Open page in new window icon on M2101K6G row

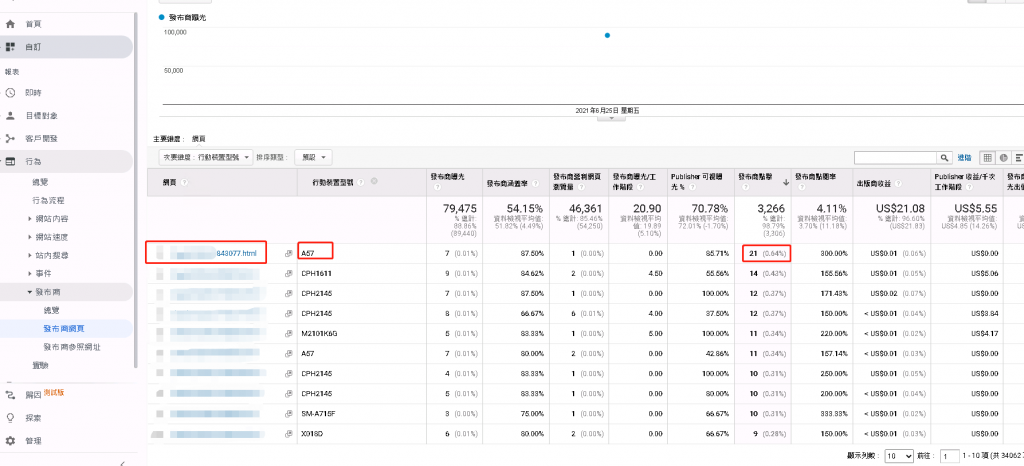(x=289, y=334)
